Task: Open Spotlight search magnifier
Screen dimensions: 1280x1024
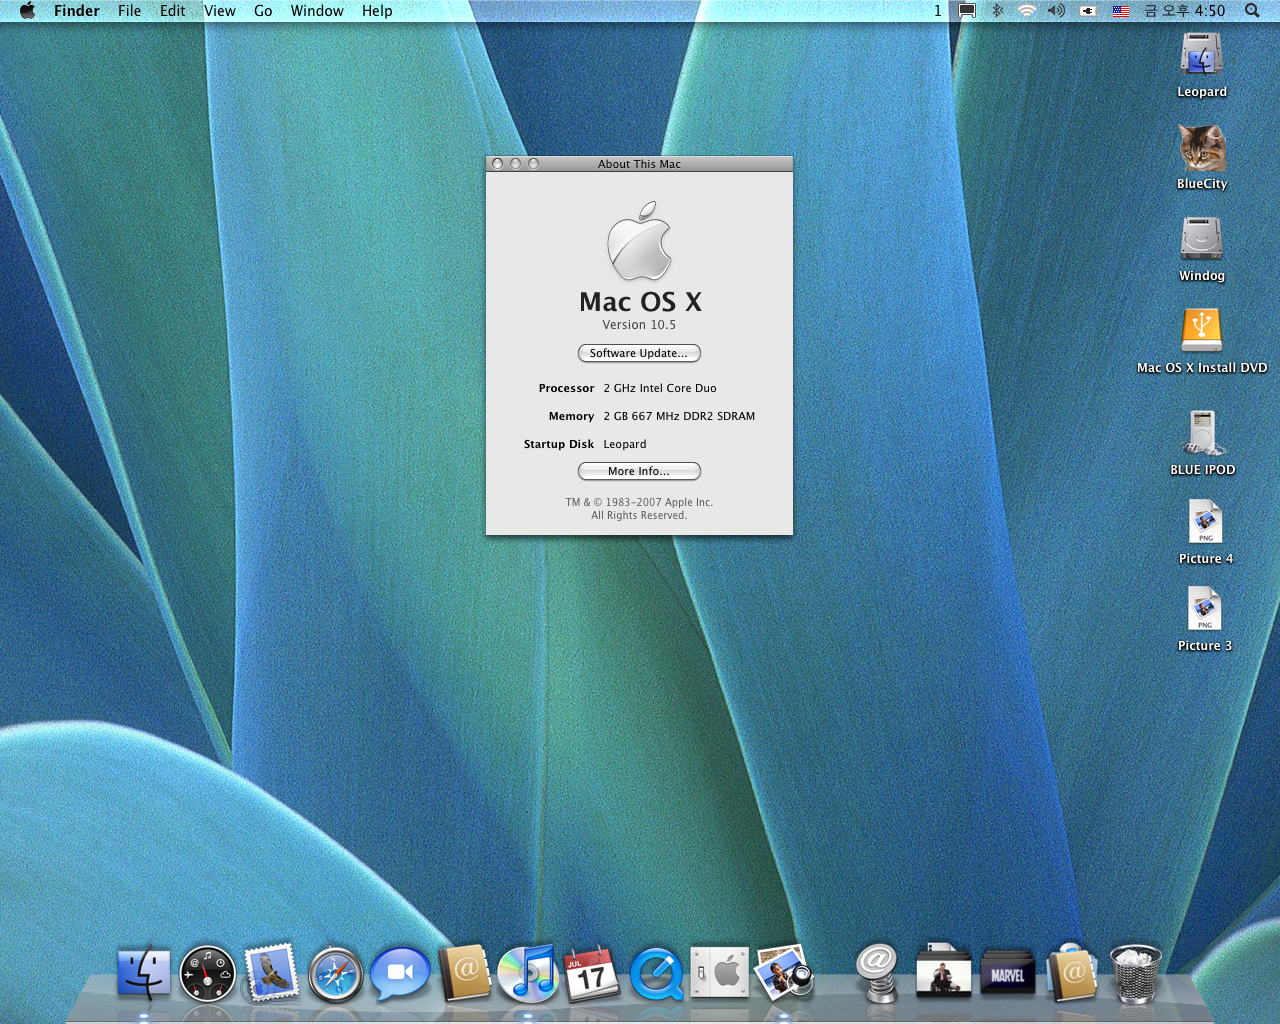Action: (1252, 10)
